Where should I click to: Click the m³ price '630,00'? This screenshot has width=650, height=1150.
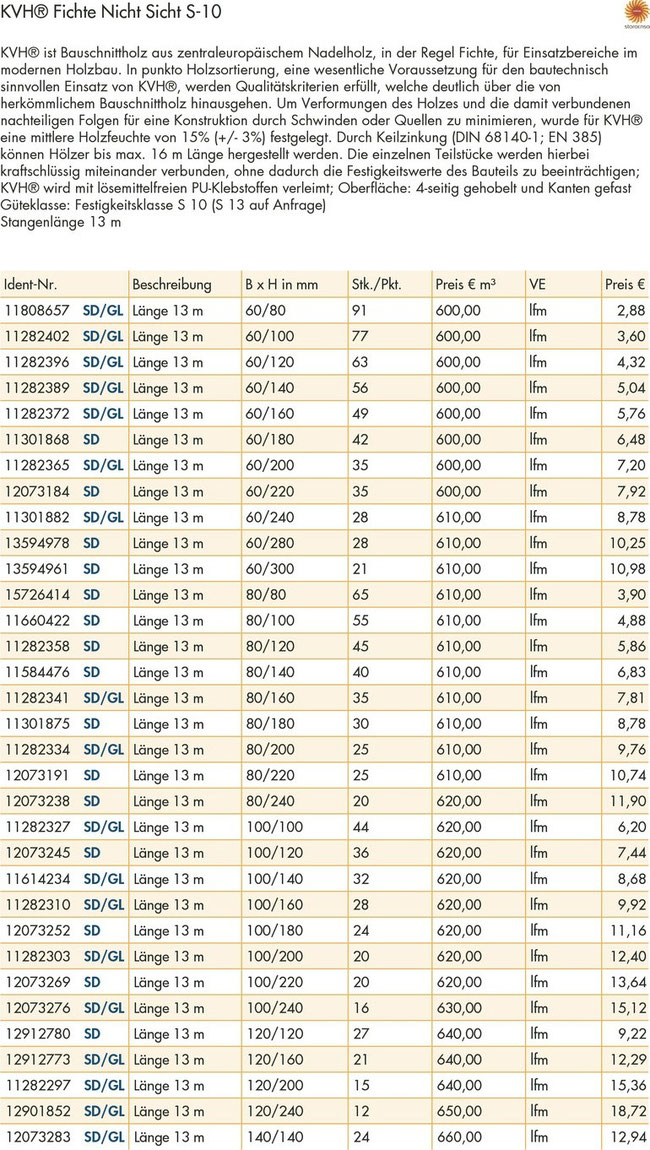[458, 1008]
